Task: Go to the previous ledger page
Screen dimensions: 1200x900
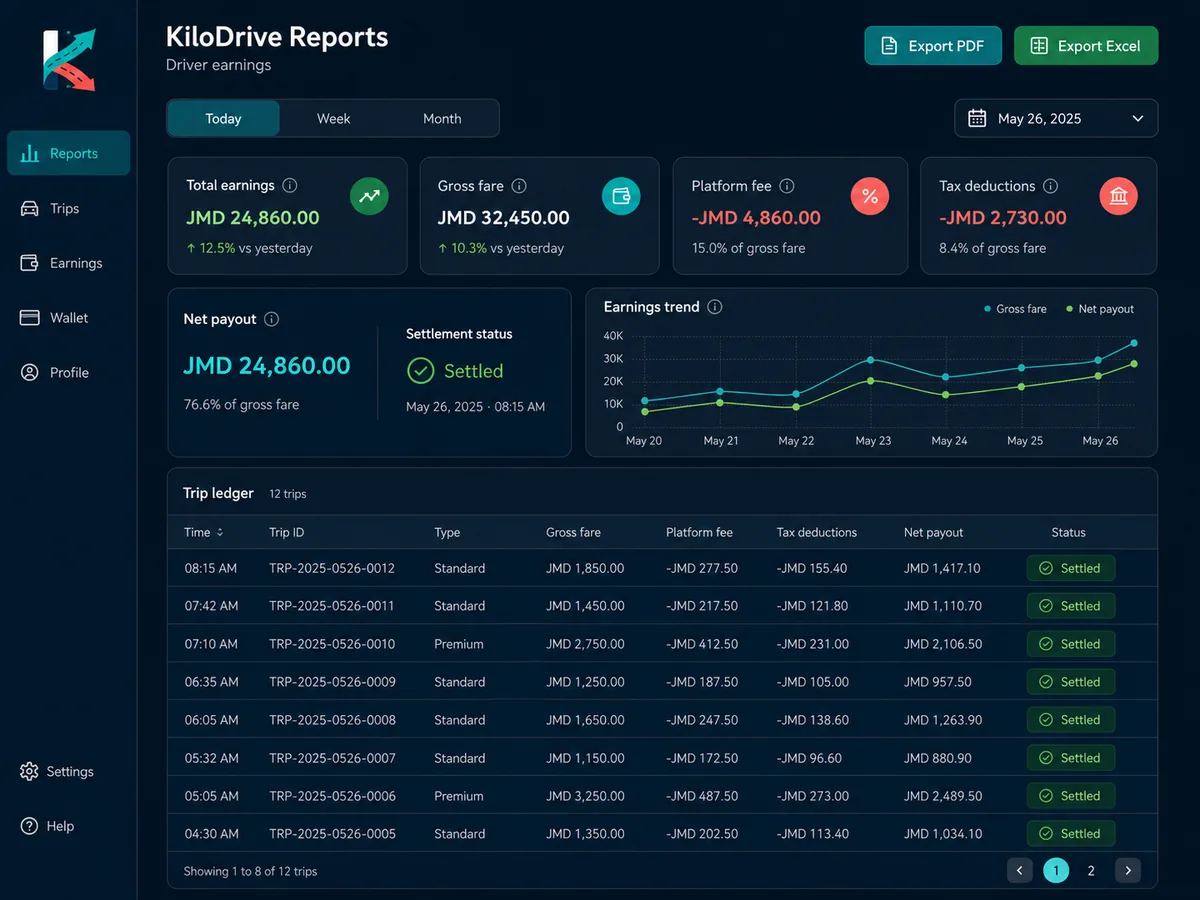Action: pyautogui.click(x=1019, y=870)
